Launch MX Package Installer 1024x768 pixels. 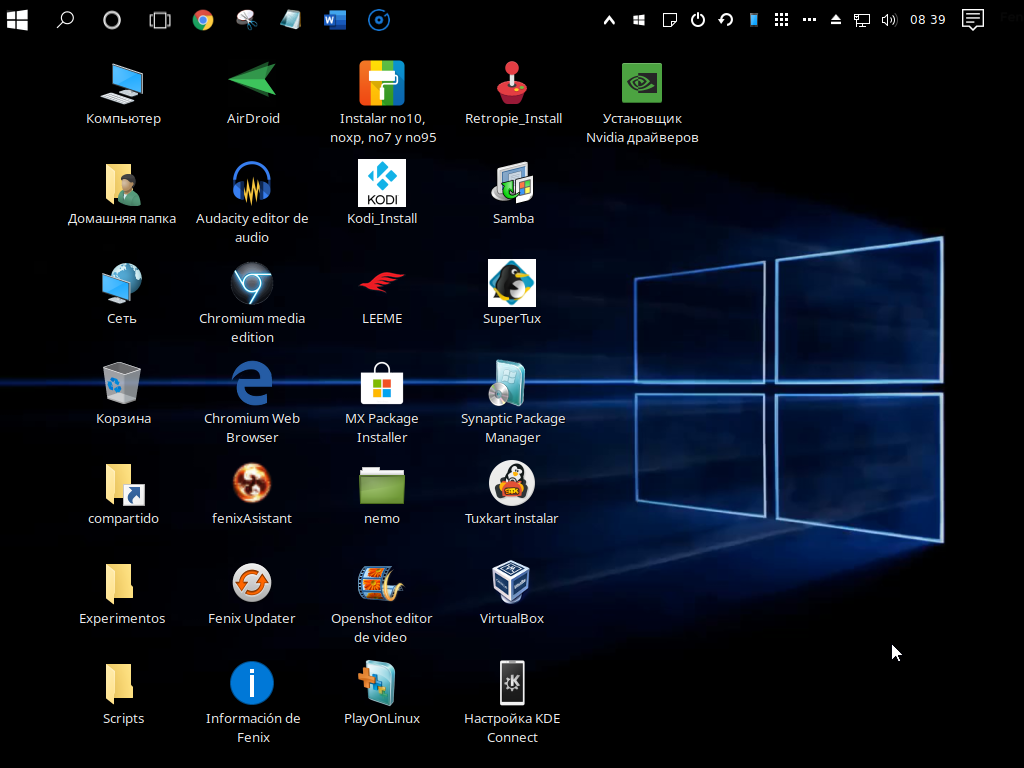click(382, 383)
